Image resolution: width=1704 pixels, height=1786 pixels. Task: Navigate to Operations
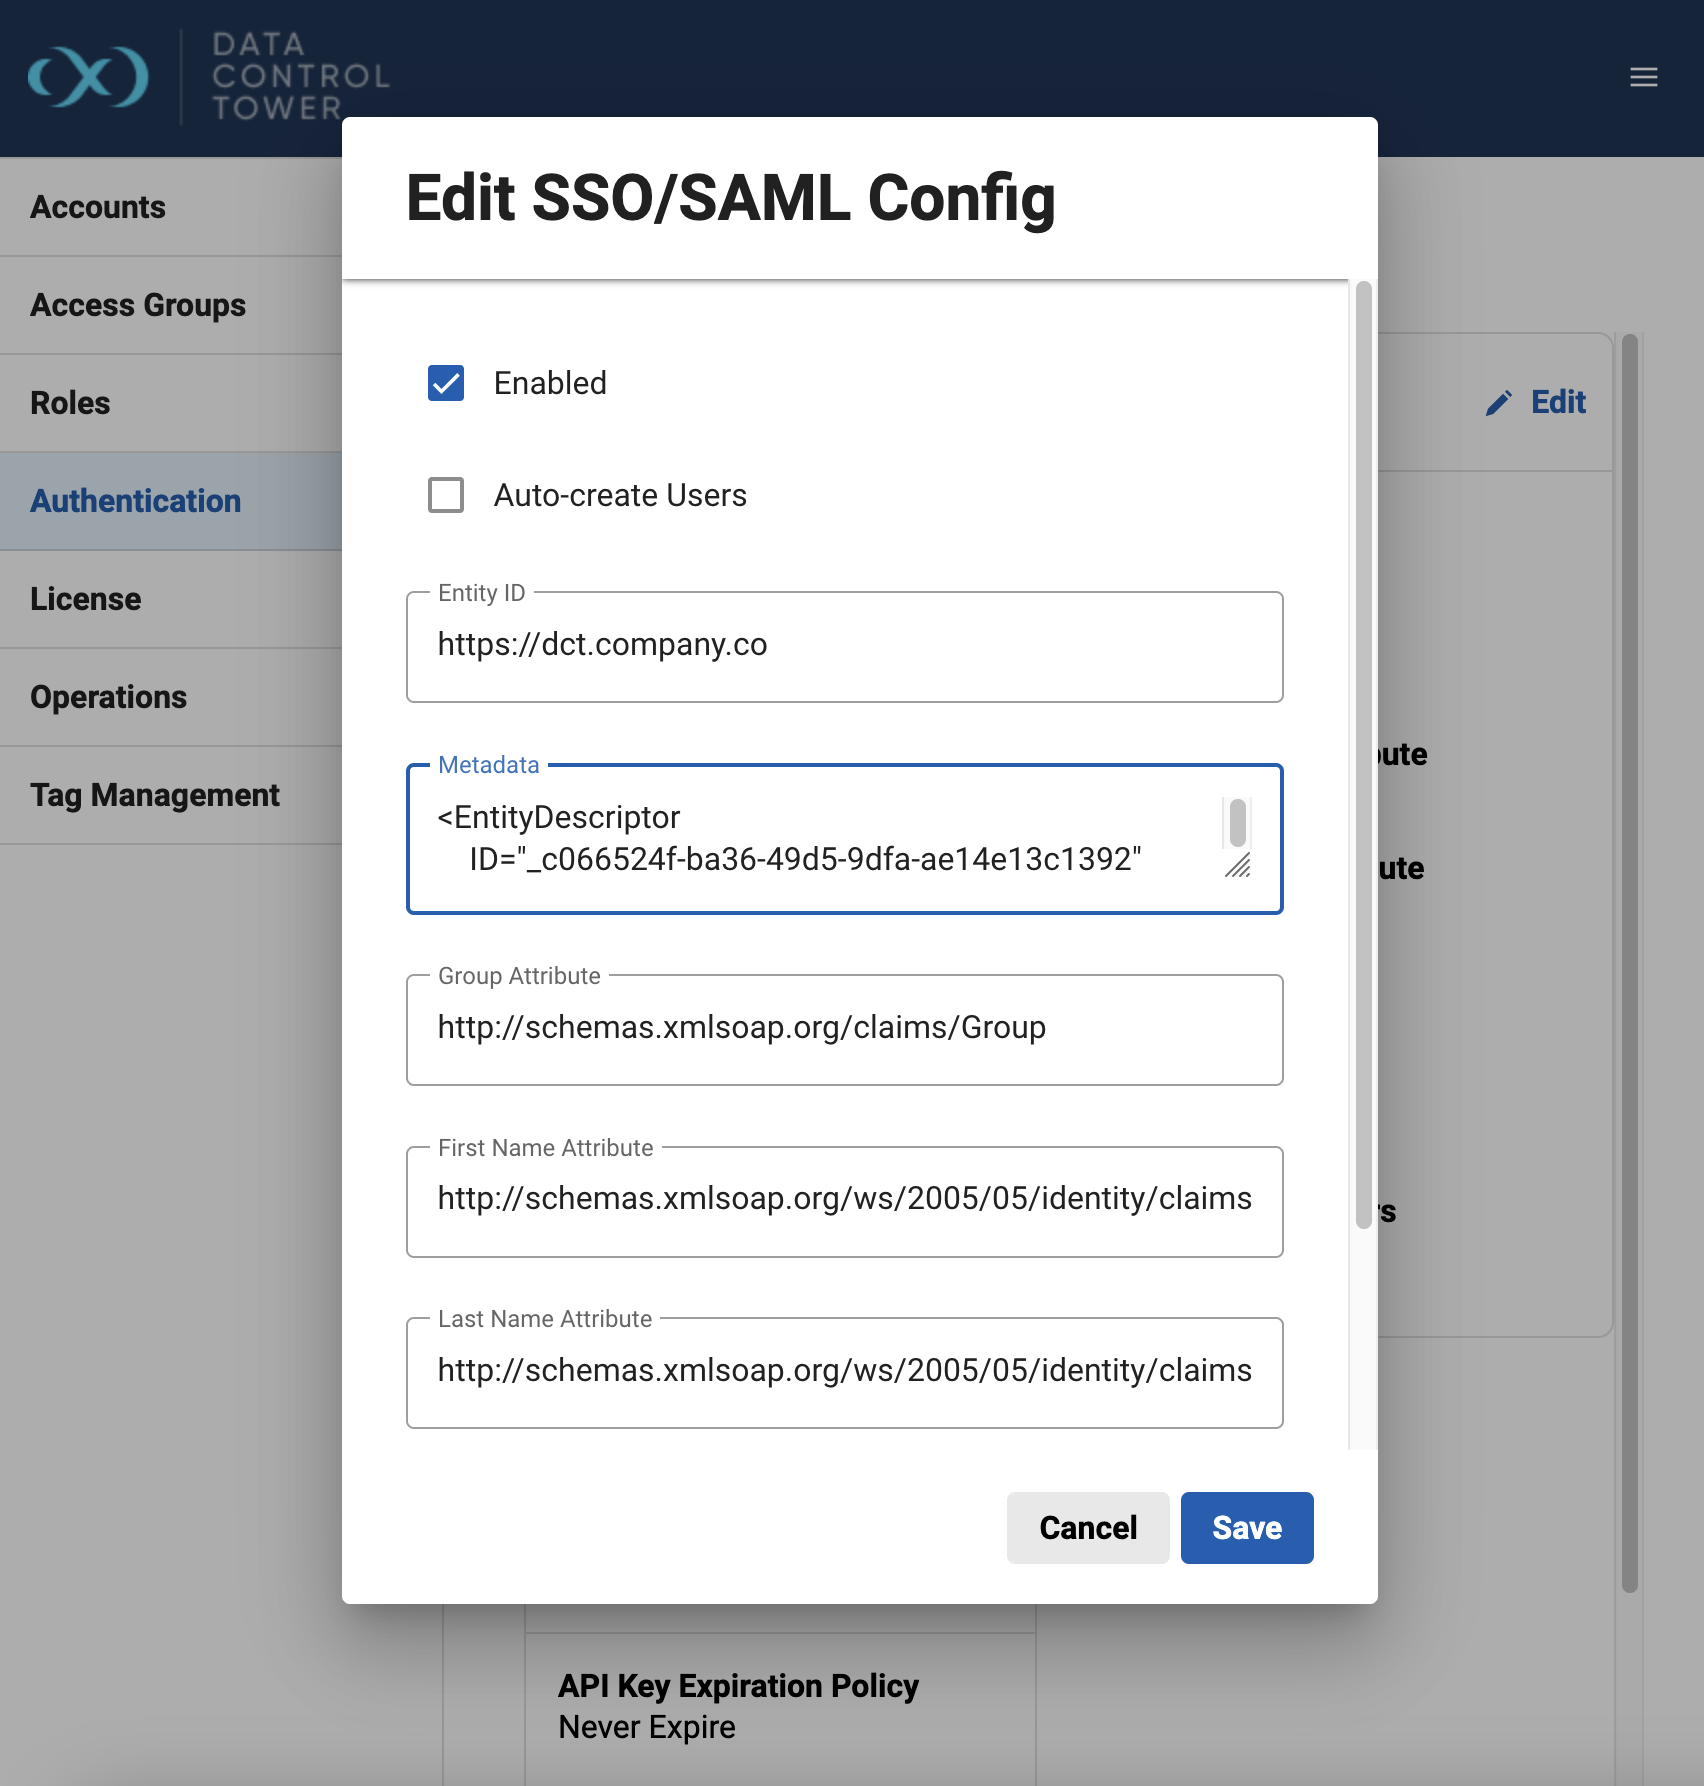coord(171,697)
